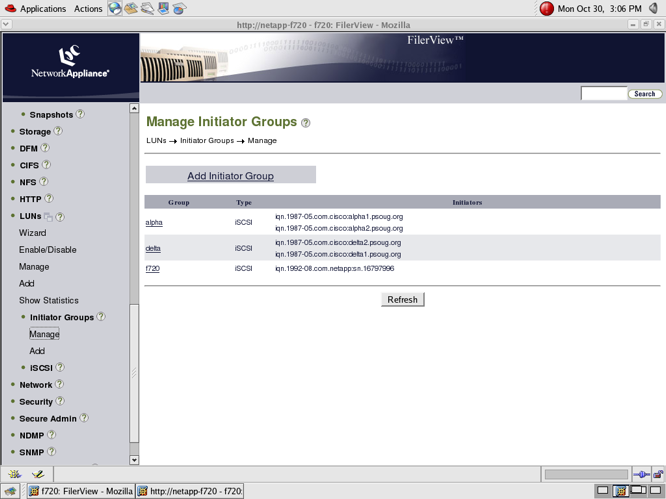Image resolution: width=666 pixels, height=499 pixels.
Task: Open help icon next to LUNs
Action: click(x=60, y=217)
